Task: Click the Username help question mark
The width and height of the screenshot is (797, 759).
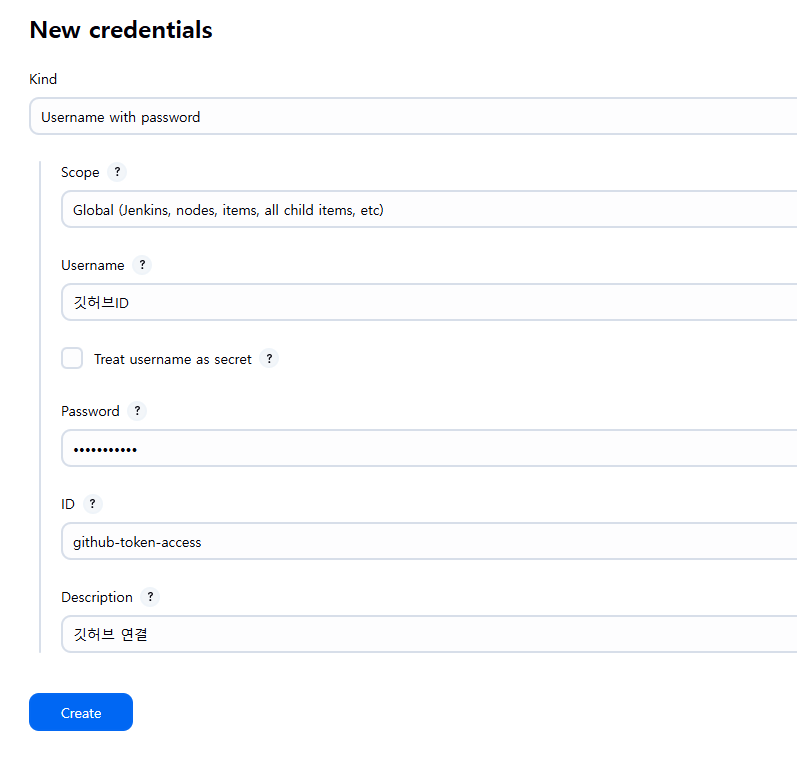Action: click(142, 265)
